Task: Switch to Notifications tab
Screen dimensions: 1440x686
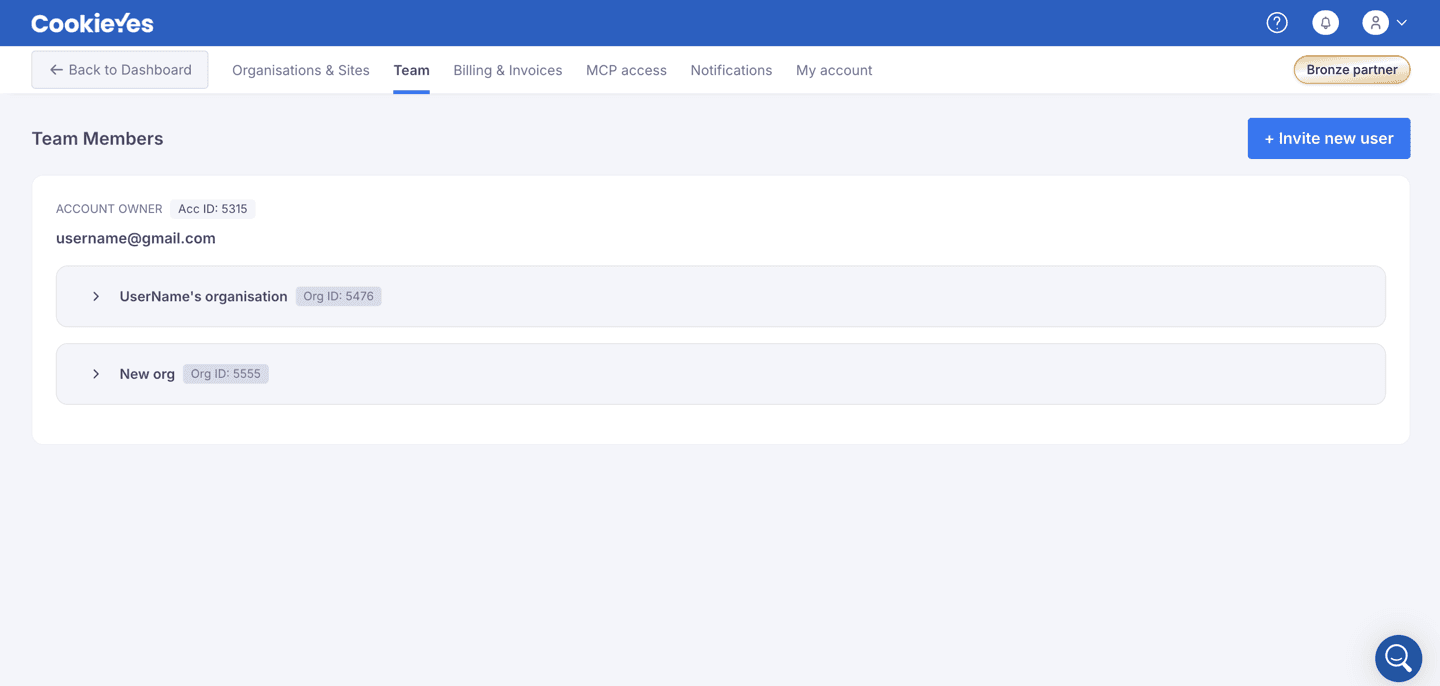Action: (x=731, y=70)
